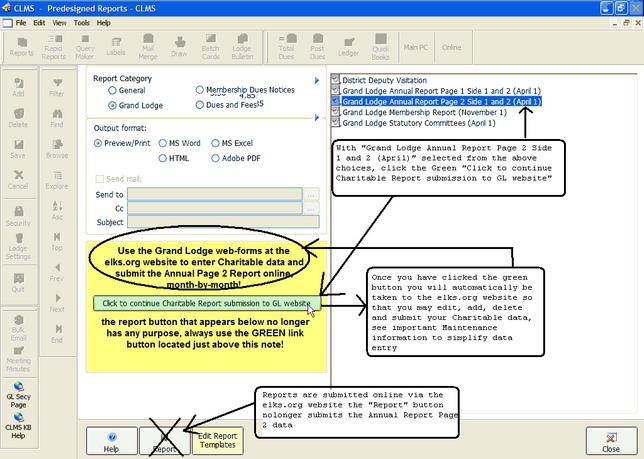Open the Lodge Bulletin tool
The width and height of the screenshot is (644, 459).
pyautogui.click(x=242, y=45)
